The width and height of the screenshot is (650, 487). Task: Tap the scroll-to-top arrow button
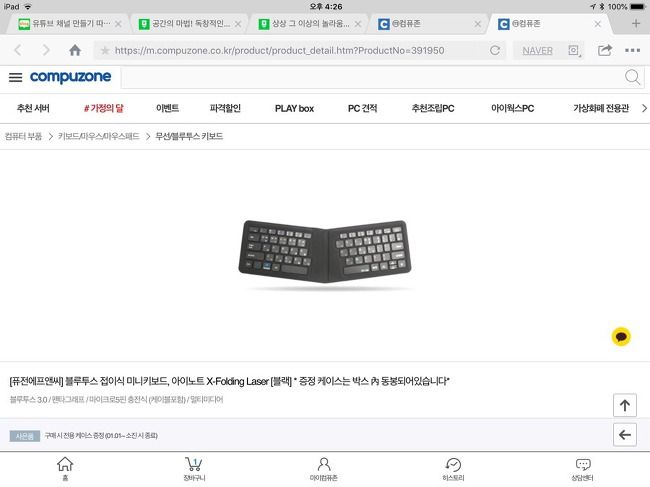625,405
